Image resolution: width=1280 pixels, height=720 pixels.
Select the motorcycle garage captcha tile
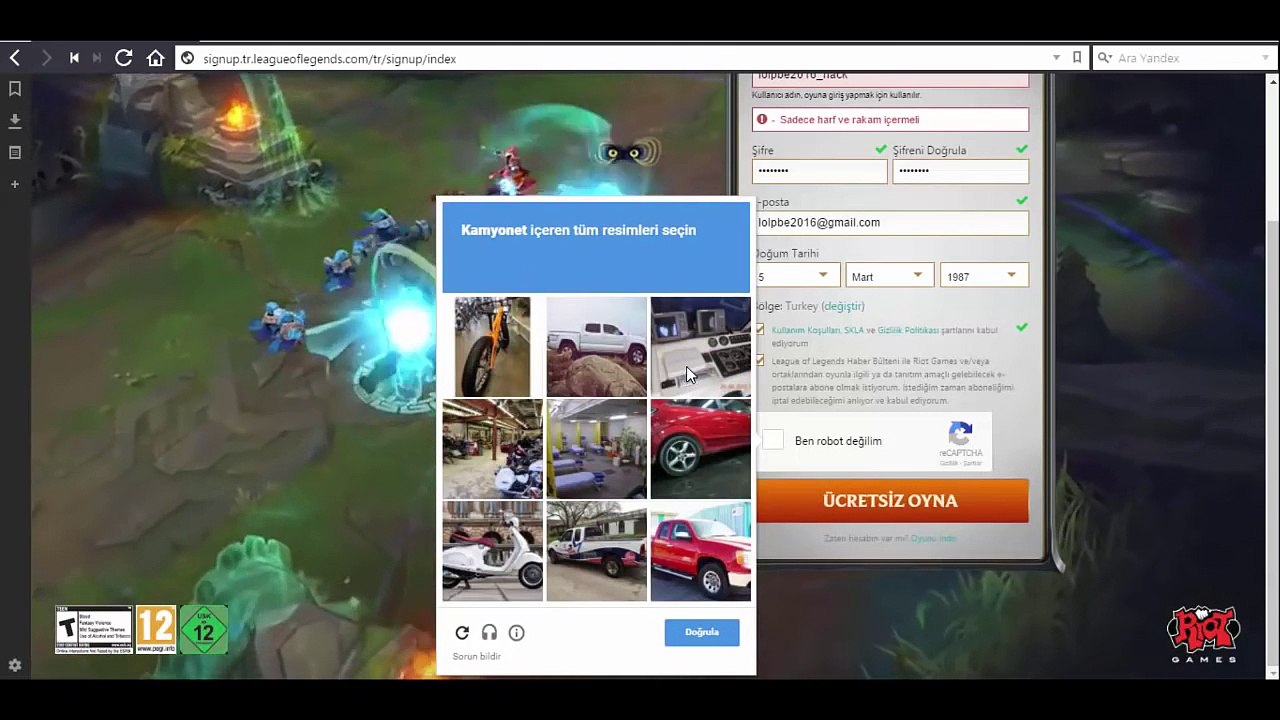click(x=493, y=449)
